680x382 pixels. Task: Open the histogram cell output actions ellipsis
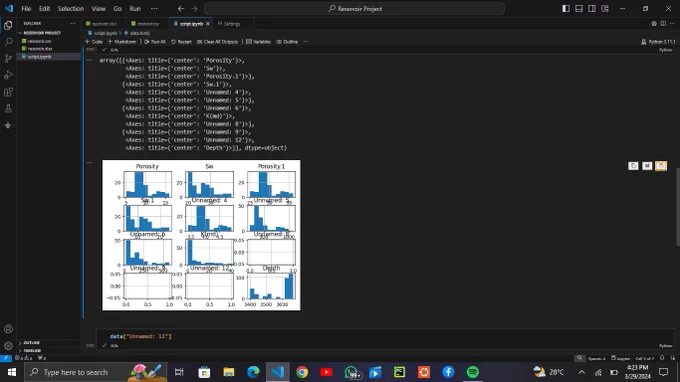89,163
